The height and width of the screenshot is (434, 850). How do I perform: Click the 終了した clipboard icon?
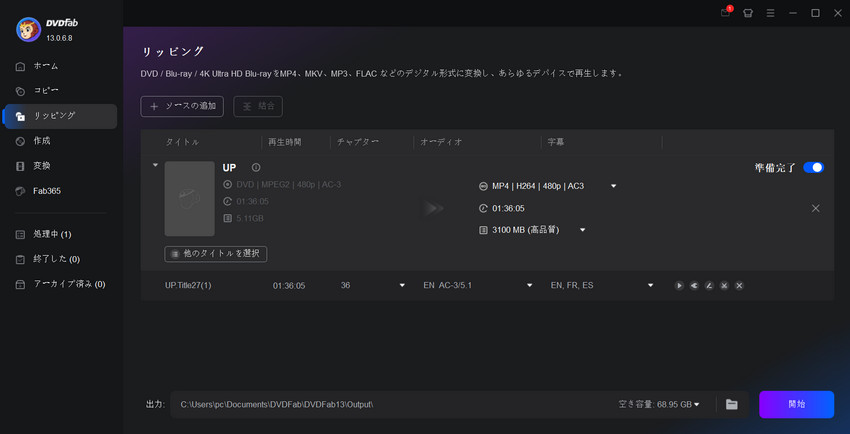point(21,260)
